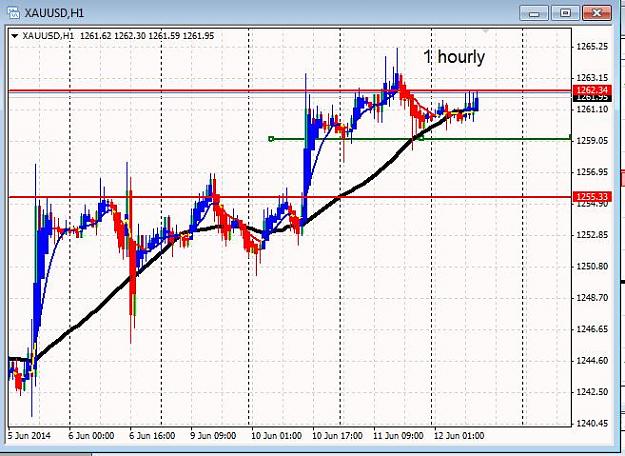This screenshot has height=456, width=625.
Task: Click the '6 Jun 00:00' time axis label
Action: [91, 436]
